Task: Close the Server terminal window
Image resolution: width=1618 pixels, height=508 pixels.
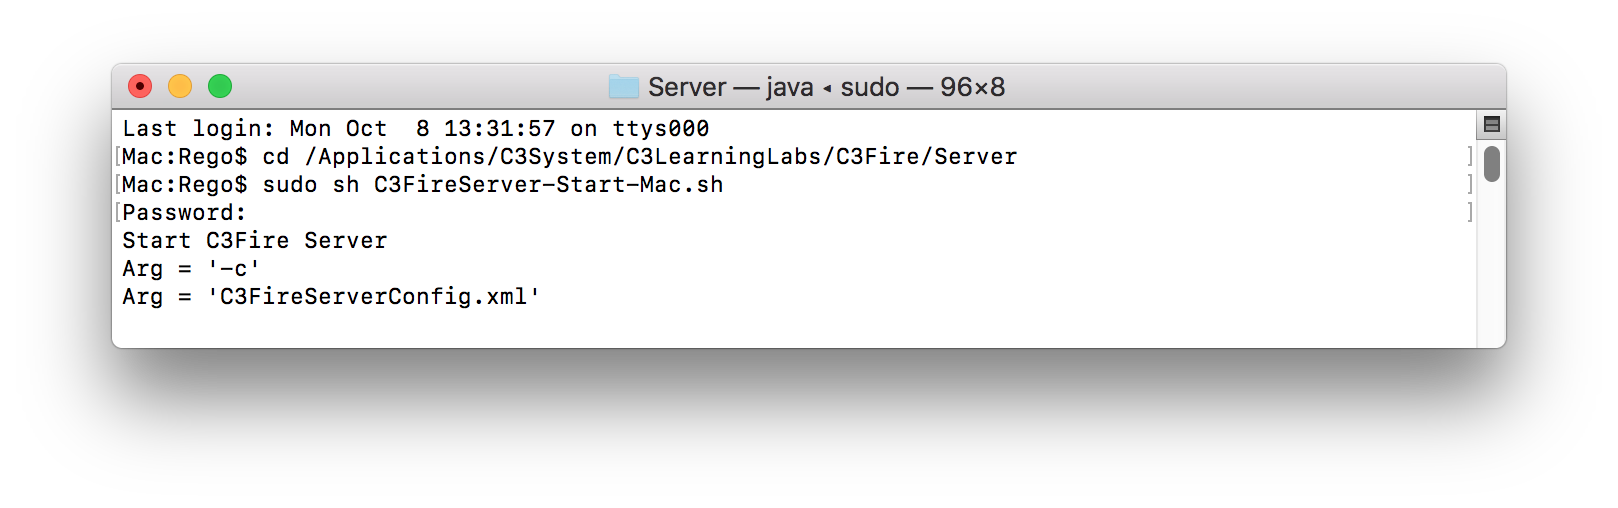Action: pos(140,87)
